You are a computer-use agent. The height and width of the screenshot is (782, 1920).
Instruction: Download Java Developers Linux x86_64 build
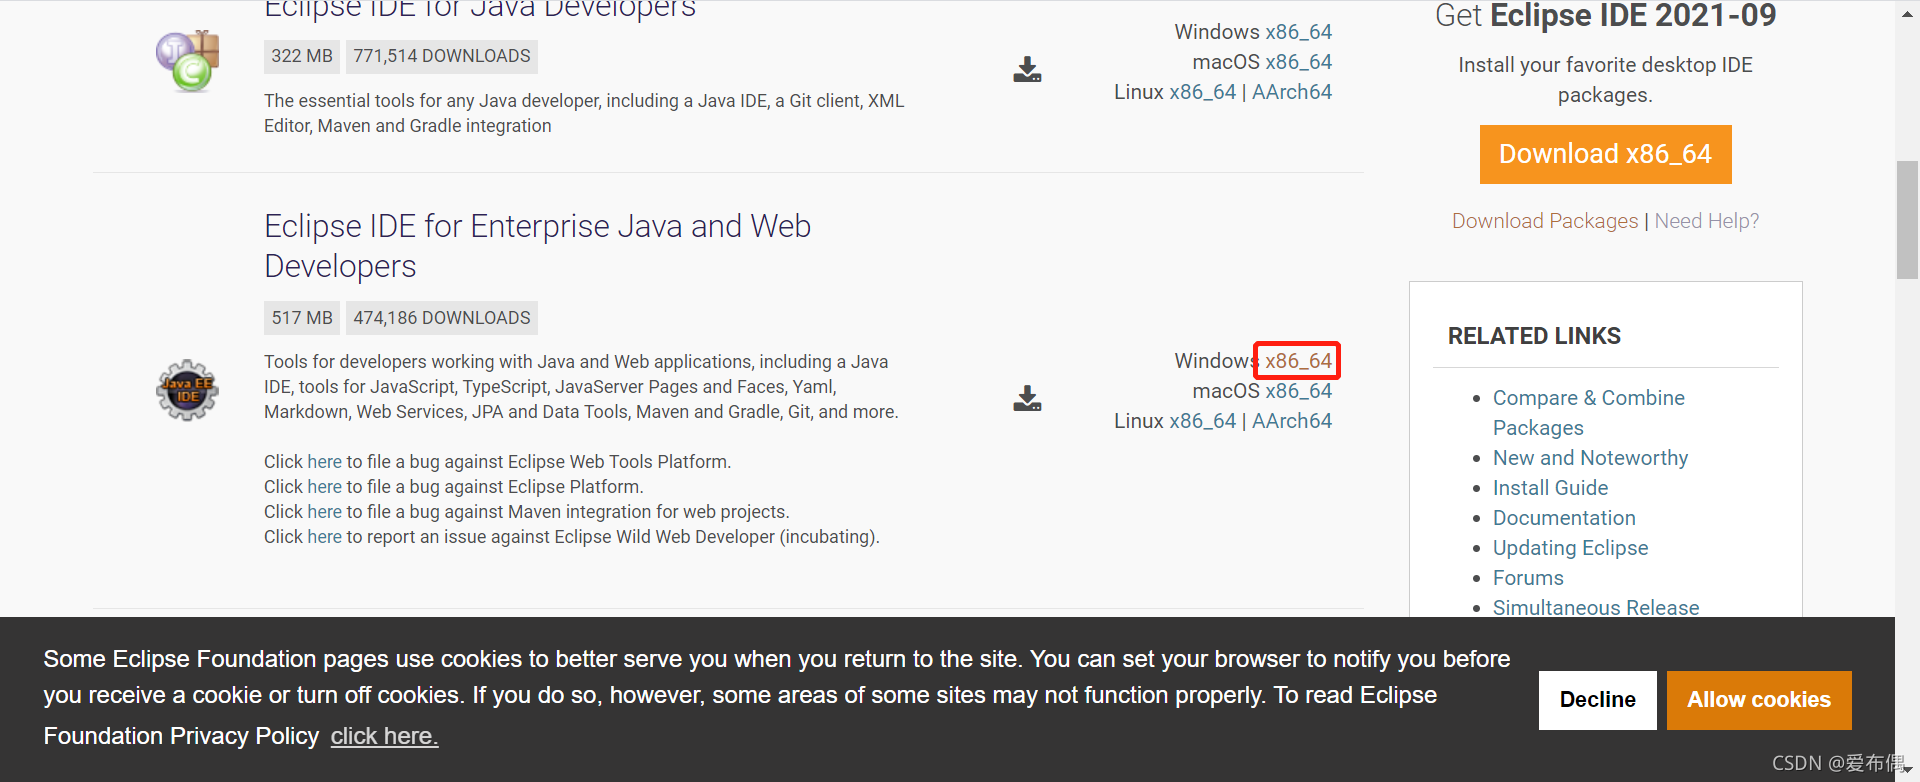tap(1203, 92)
